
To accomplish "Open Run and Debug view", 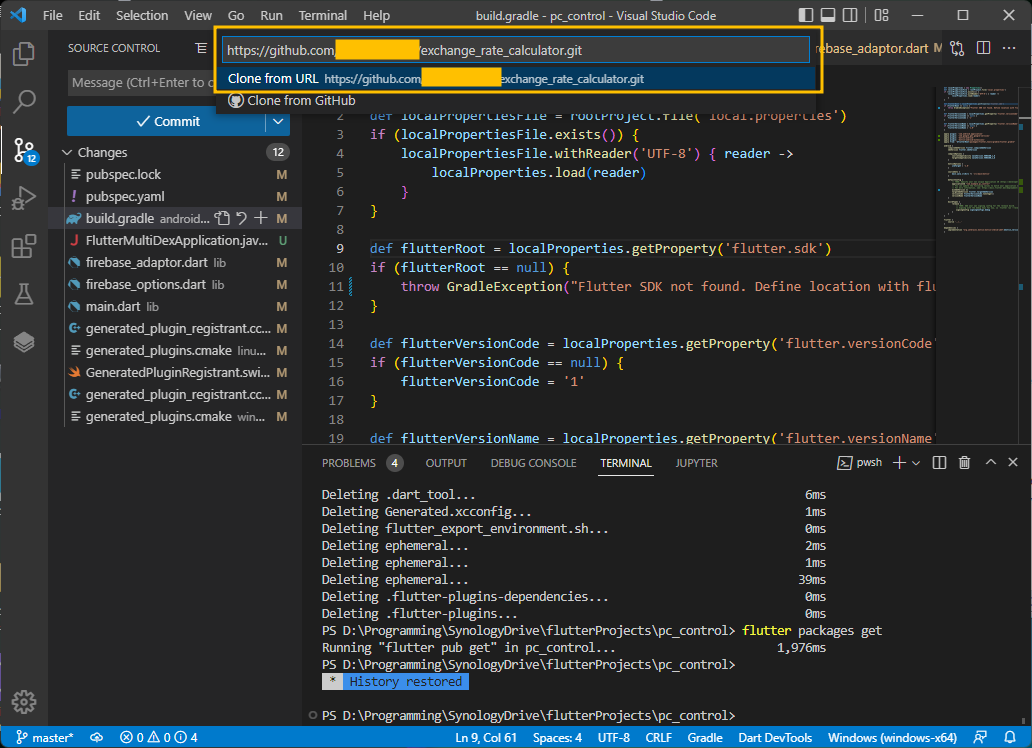I will tap(24, 198).
